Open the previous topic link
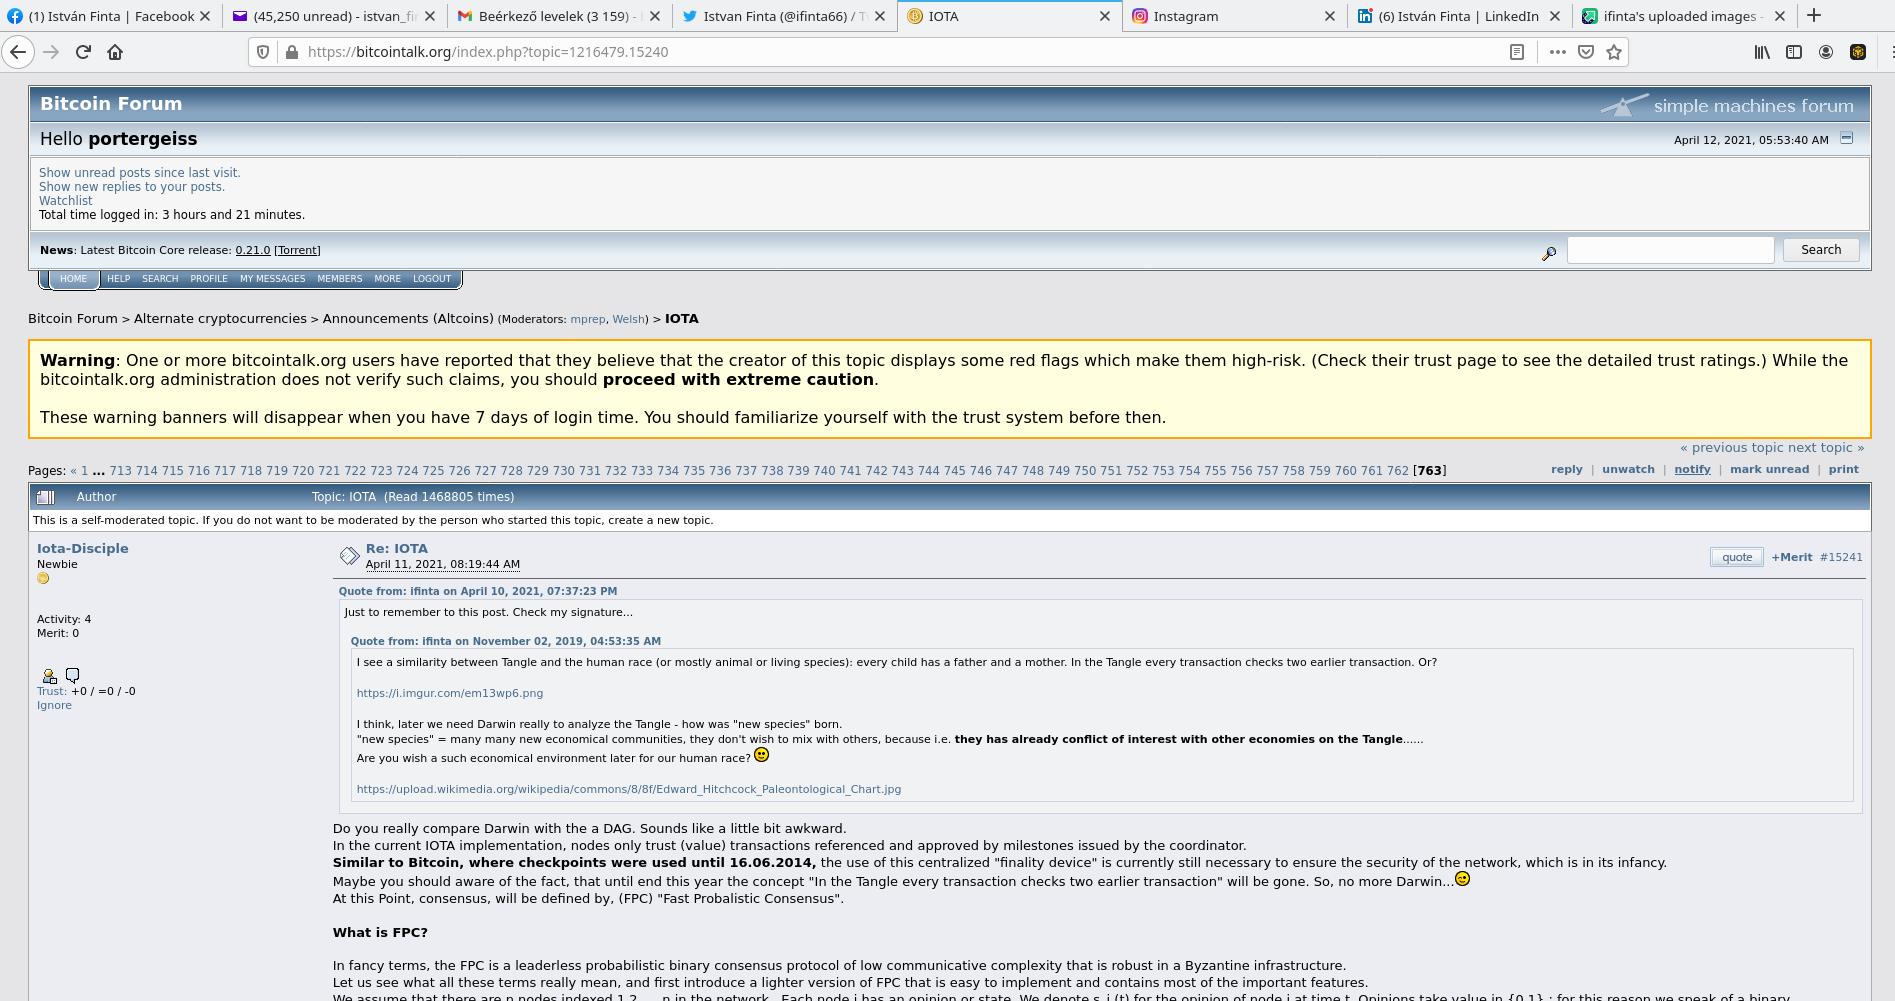 [x=1731, y=448]
